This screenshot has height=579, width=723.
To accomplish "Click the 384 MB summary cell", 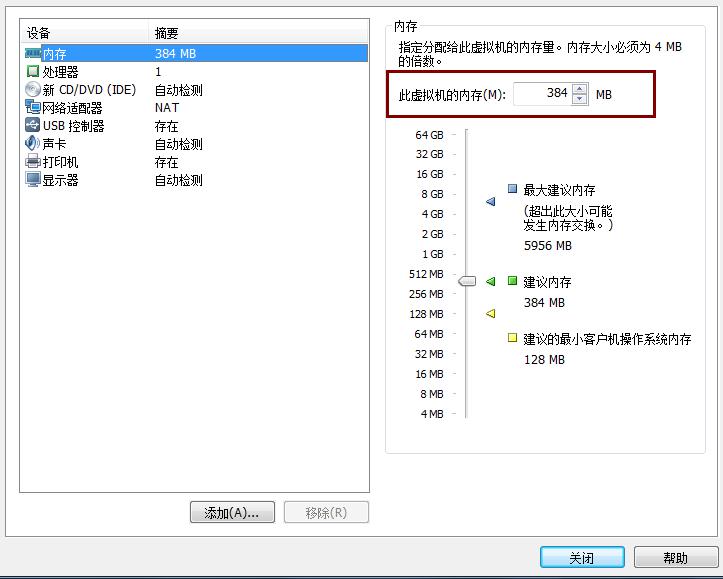I will tap(176, 53).
